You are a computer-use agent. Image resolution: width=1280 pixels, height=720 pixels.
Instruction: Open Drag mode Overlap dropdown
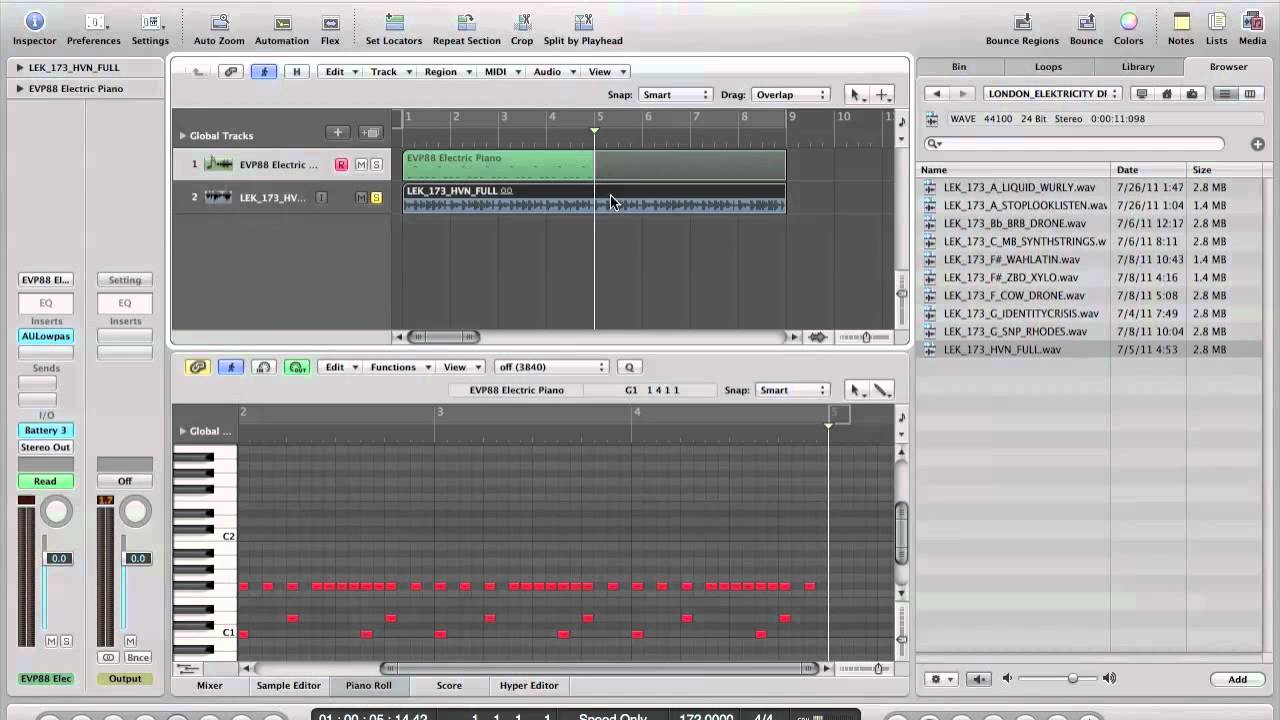pyautogui.click(x=790, y=95)
